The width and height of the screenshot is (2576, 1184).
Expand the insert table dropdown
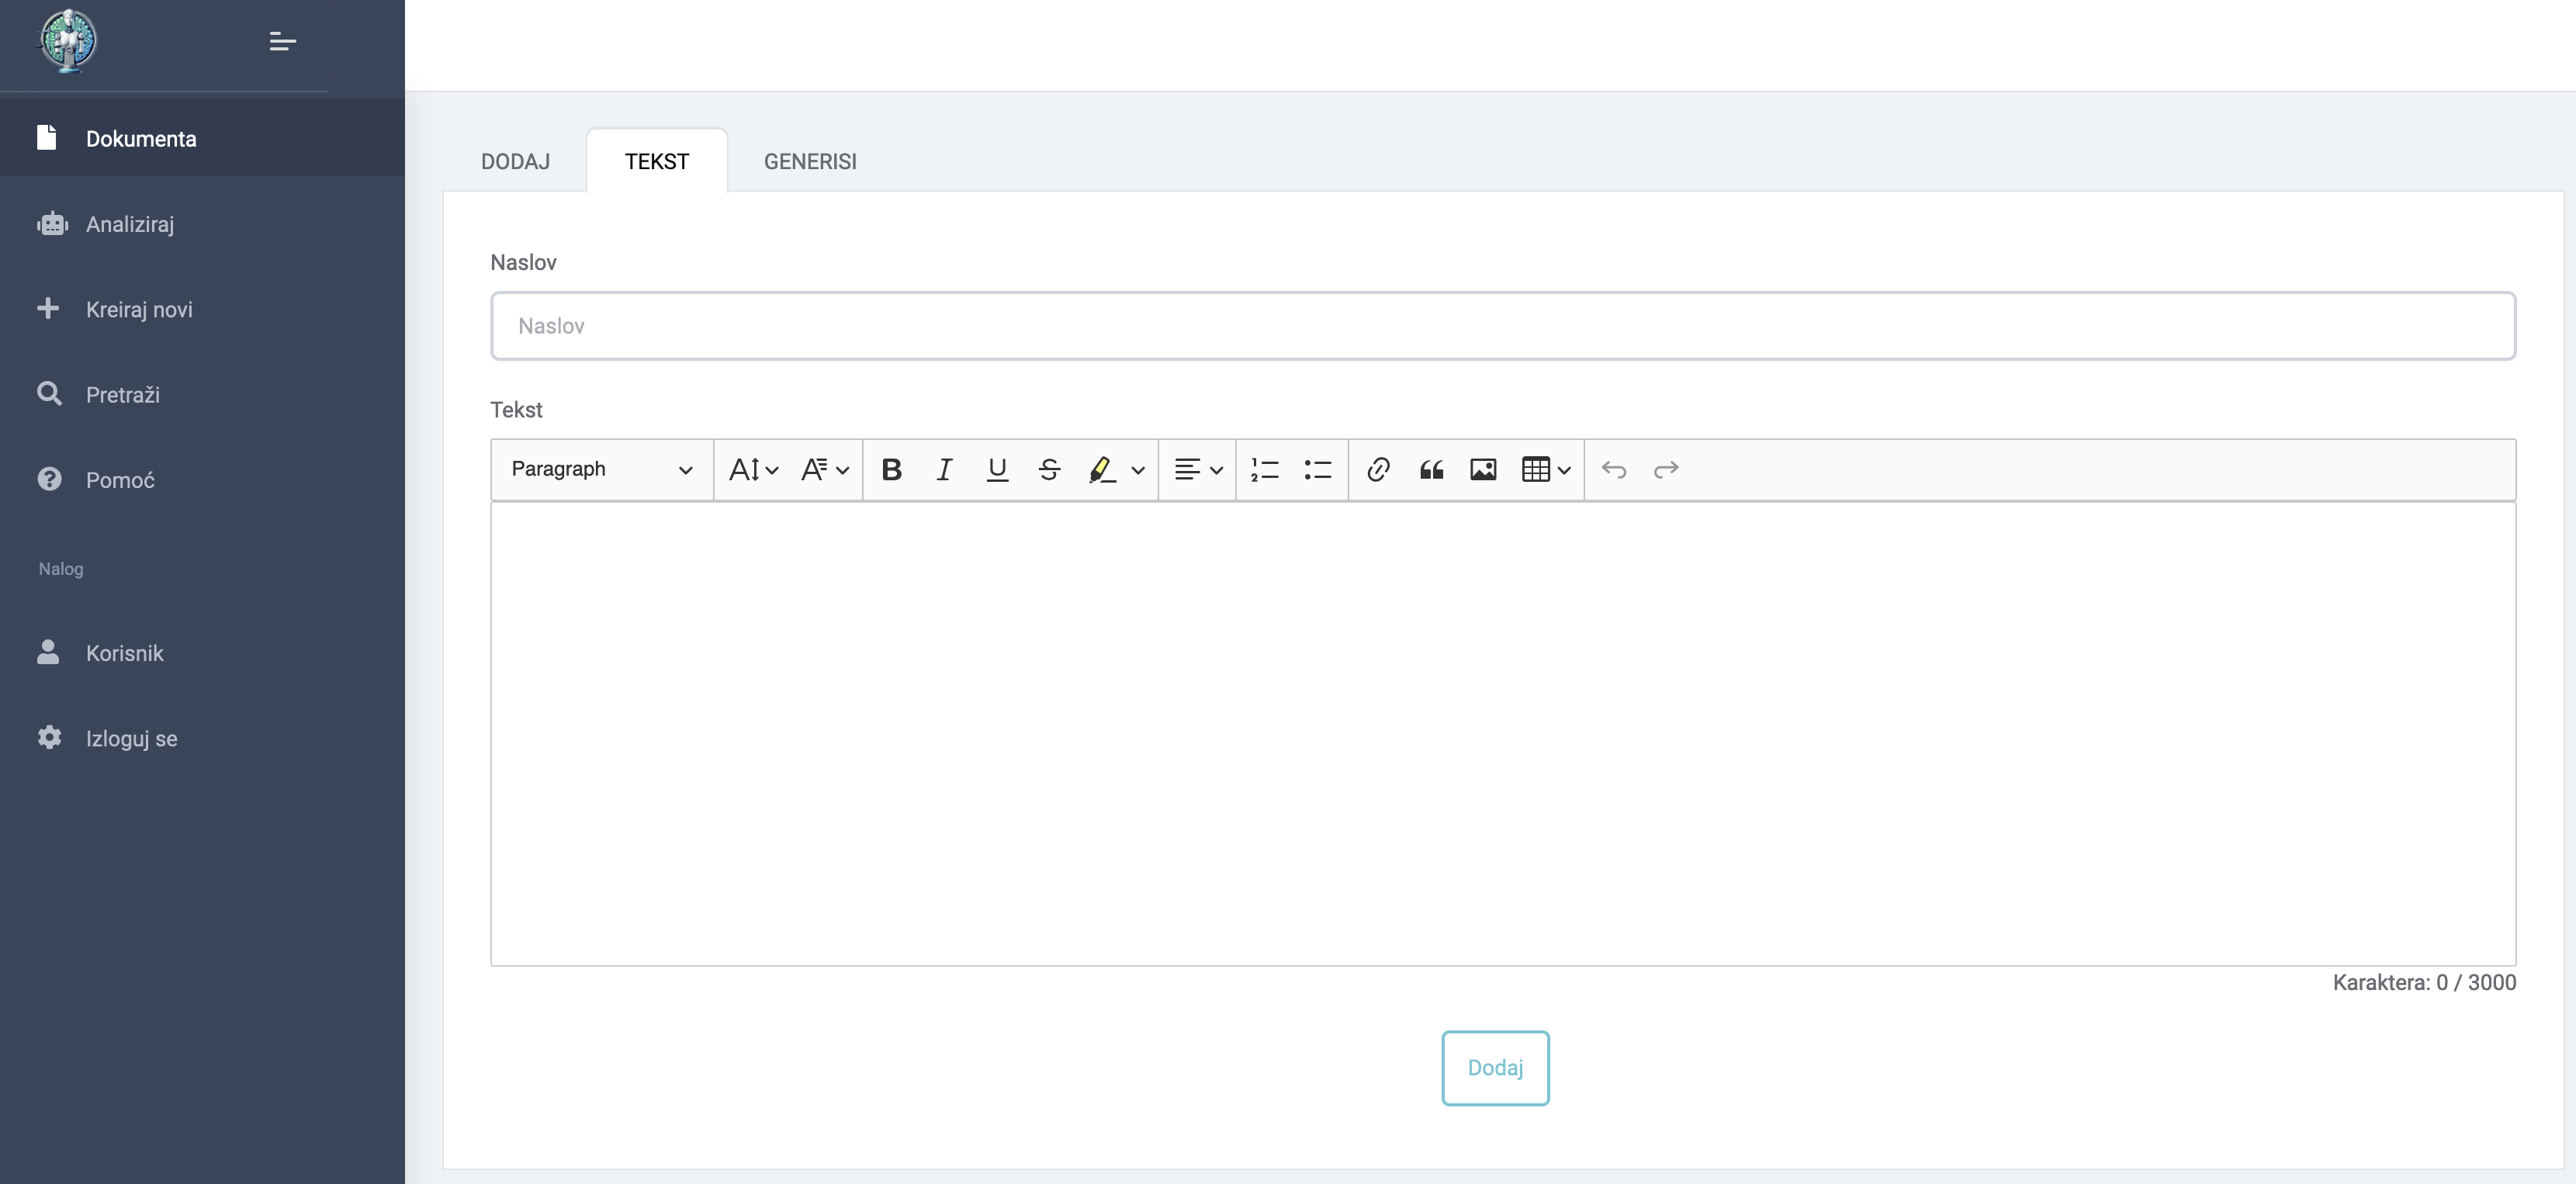tap(1546, 469)
